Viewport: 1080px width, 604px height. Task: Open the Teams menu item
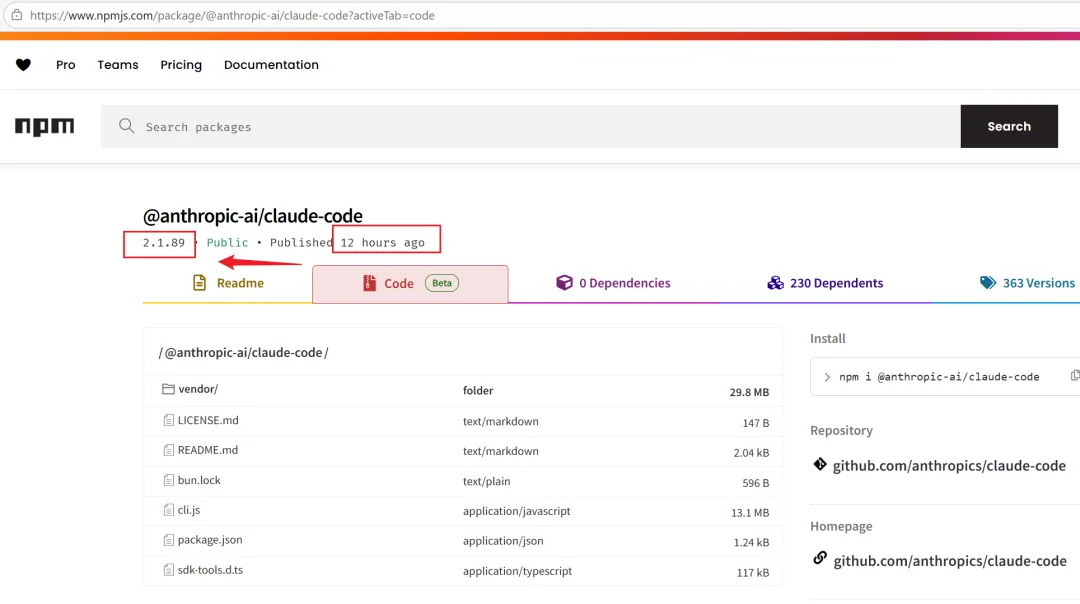coord(118,65)
